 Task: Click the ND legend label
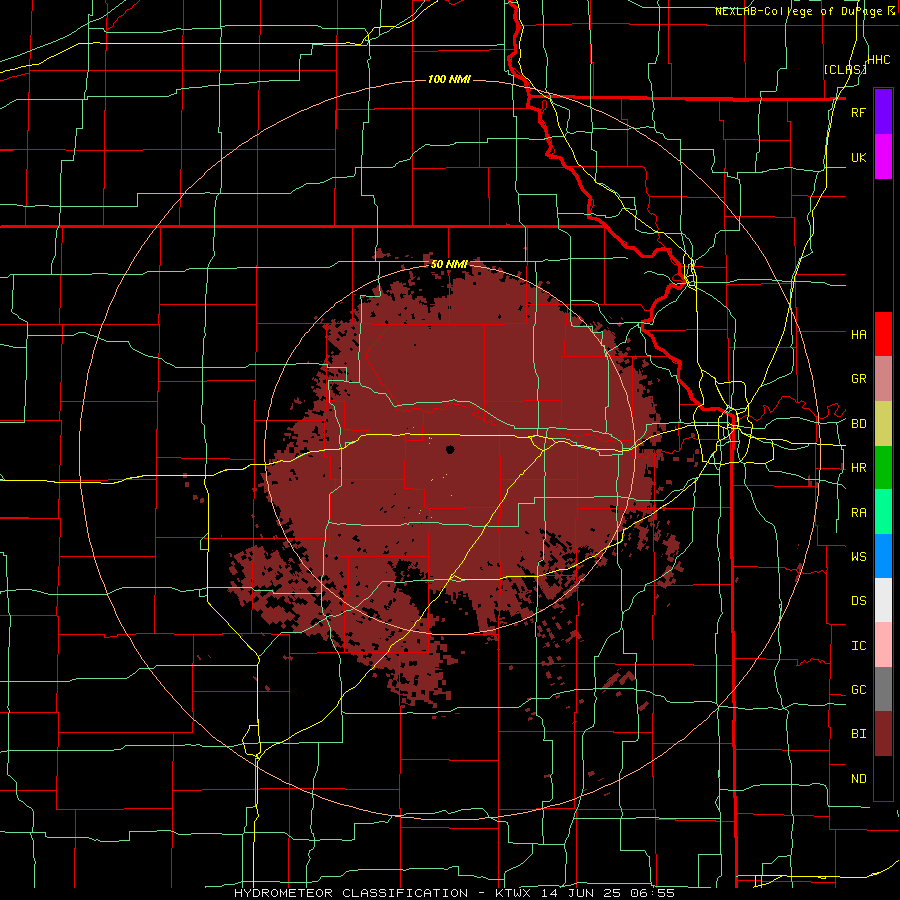858,779
